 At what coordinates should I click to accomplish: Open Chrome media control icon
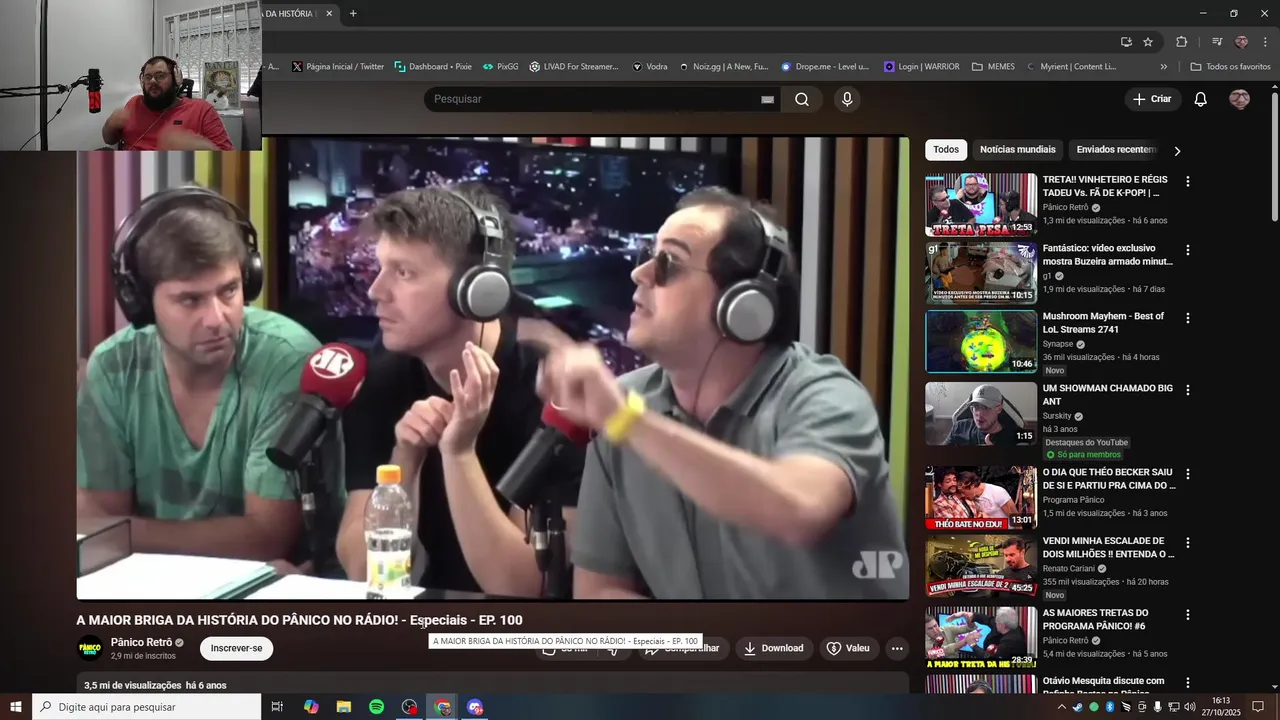[x=1217, y=42]
